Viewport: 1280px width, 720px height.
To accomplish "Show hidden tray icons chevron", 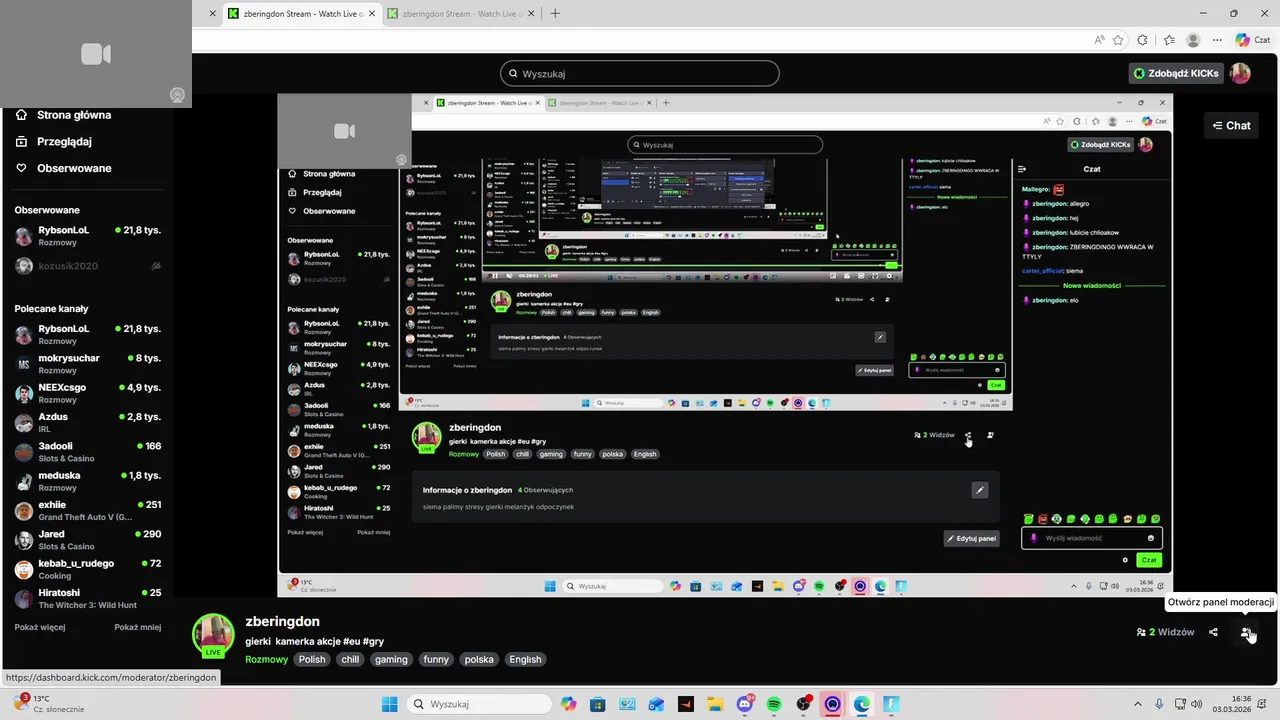I will pyautogui.click(x=1137, y=704).
